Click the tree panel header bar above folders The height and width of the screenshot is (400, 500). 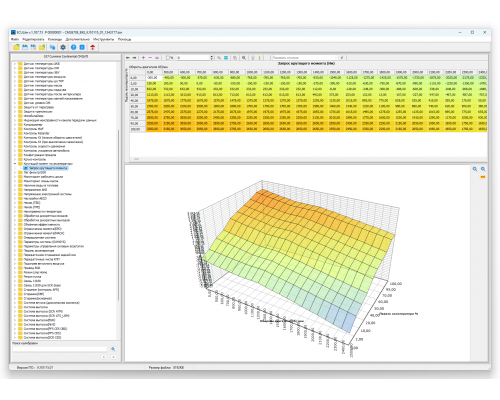coord(66,57)
